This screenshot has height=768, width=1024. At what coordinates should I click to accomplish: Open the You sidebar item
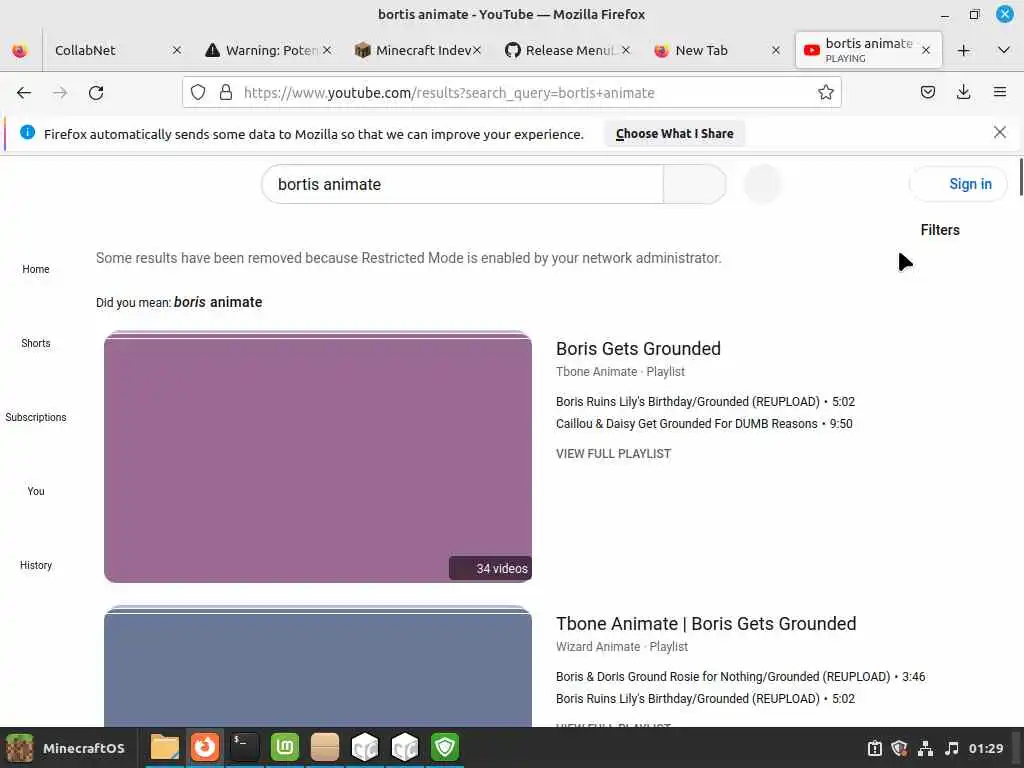(x=36, y=491)
